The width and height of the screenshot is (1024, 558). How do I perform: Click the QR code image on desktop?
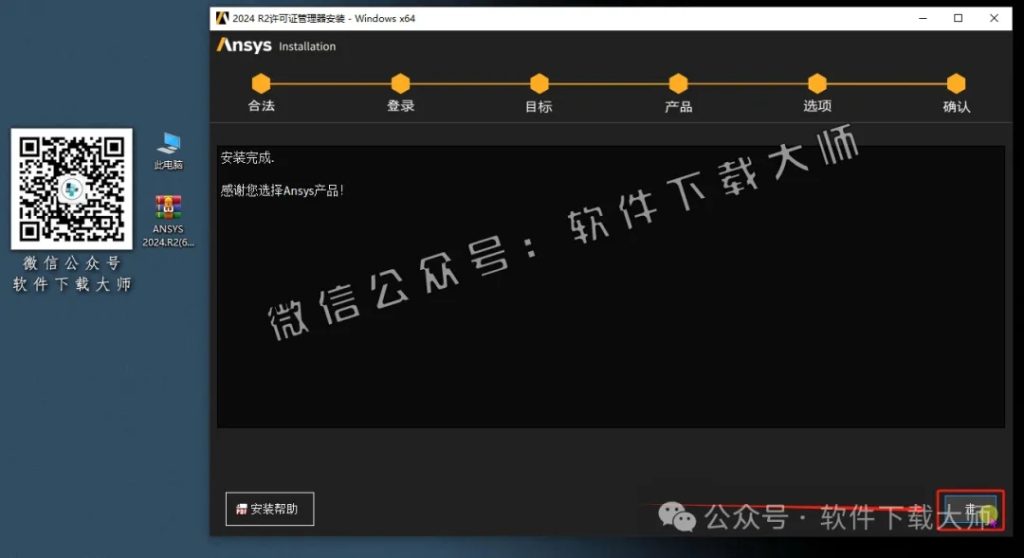pos(72,189)
